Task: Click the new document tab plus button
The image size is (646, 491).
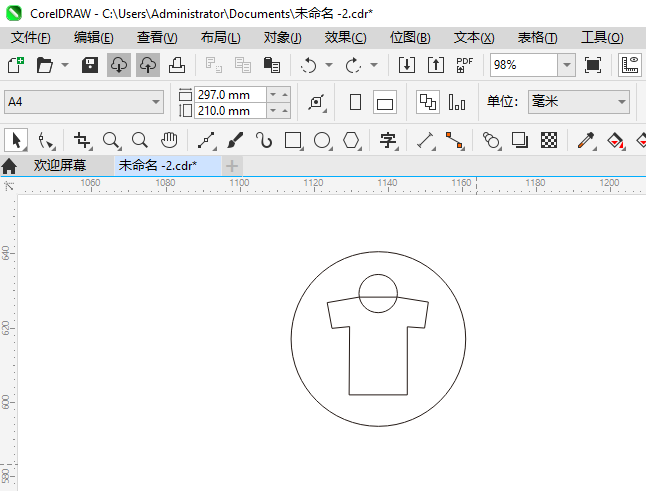Action: pos(232,165)
